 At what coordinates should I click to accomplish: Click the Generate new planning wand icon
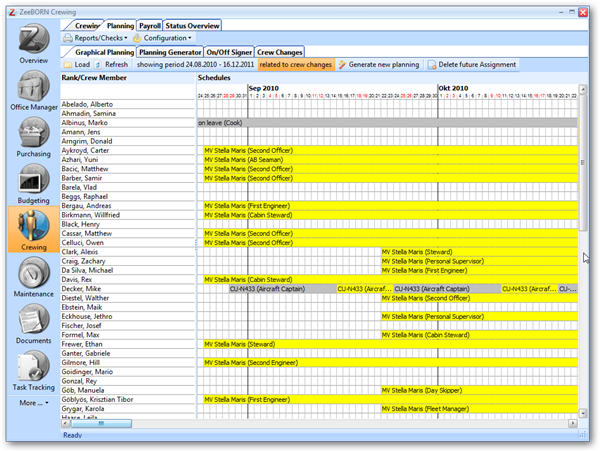coord(342,65)
